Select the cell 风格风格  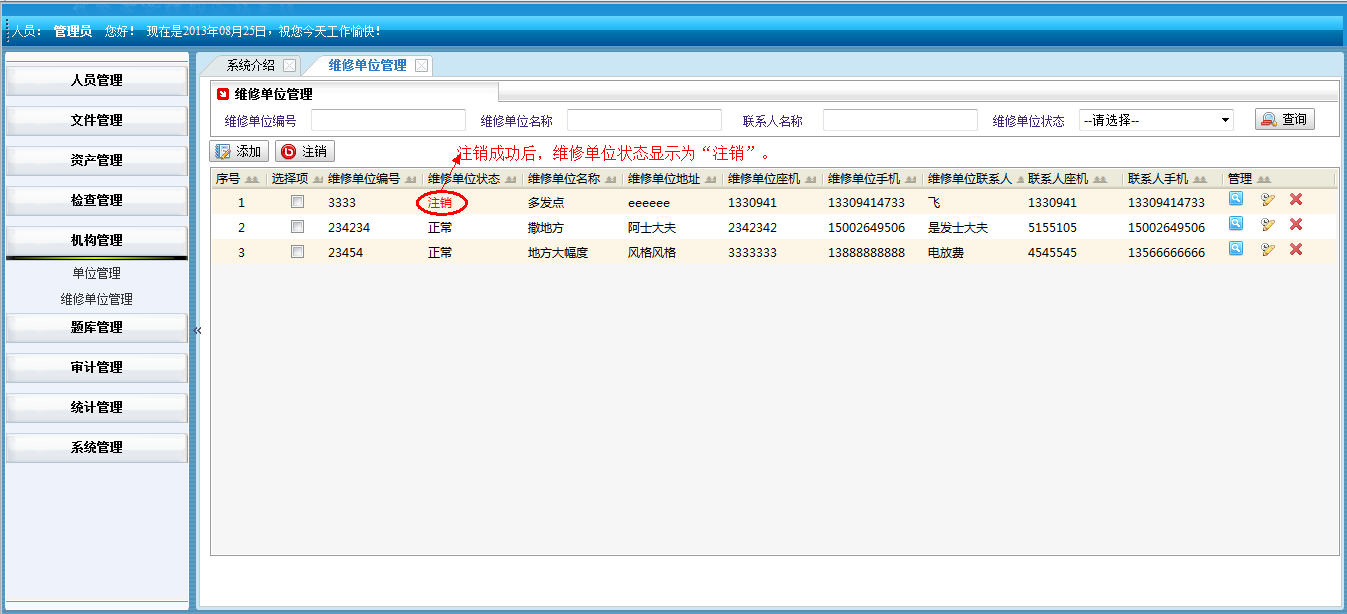(x=652, y=253)
